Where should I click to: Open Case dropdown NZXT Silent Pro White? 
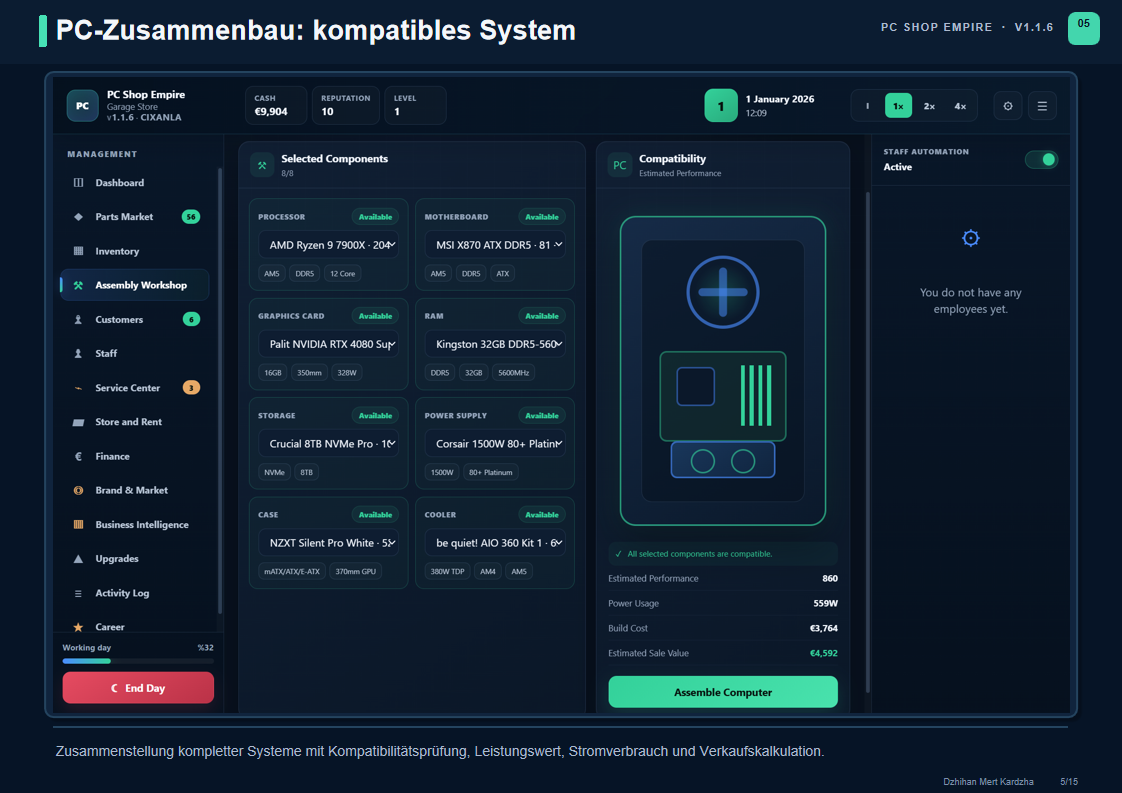click(x=328, y=543)
